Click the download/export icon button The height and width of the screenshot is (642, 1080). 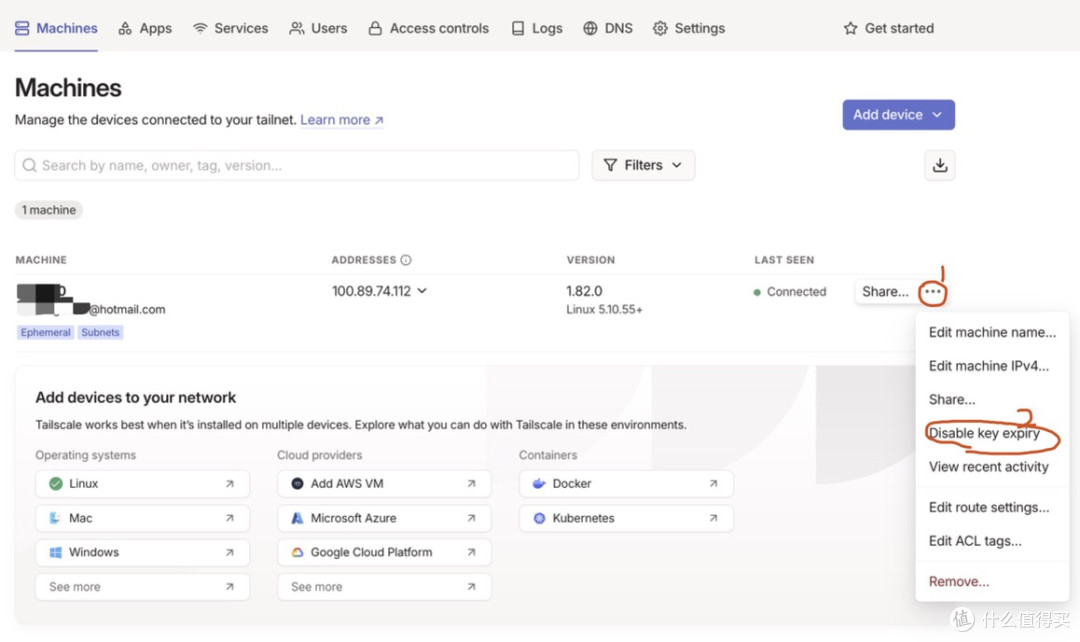pyautogui.click(x=939, y=165)
